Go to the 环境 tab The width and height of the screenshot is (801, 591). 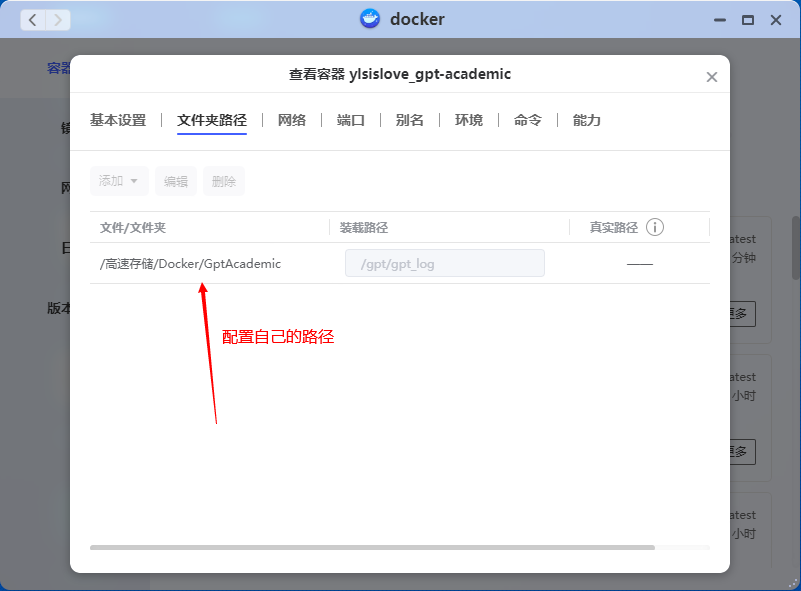[x=469, y=120]
